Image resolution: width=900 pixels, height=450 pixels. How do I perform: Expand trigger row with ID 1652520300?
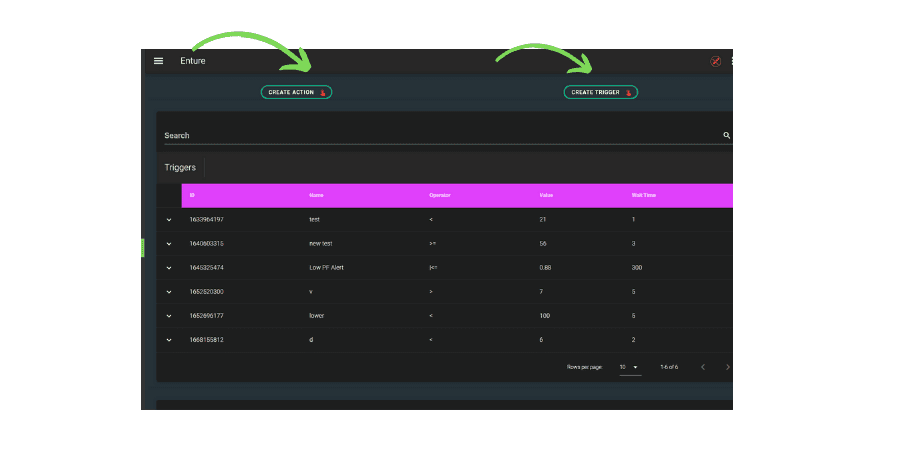169,291
